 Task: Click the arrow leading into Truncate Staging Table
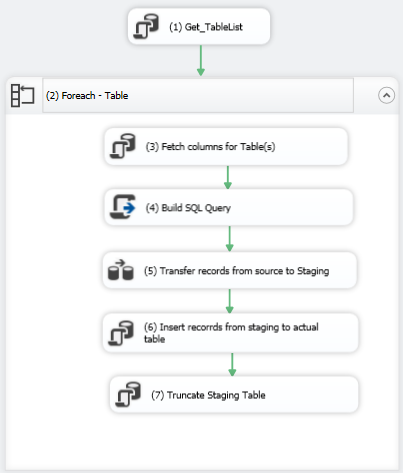tap(232, 365)
